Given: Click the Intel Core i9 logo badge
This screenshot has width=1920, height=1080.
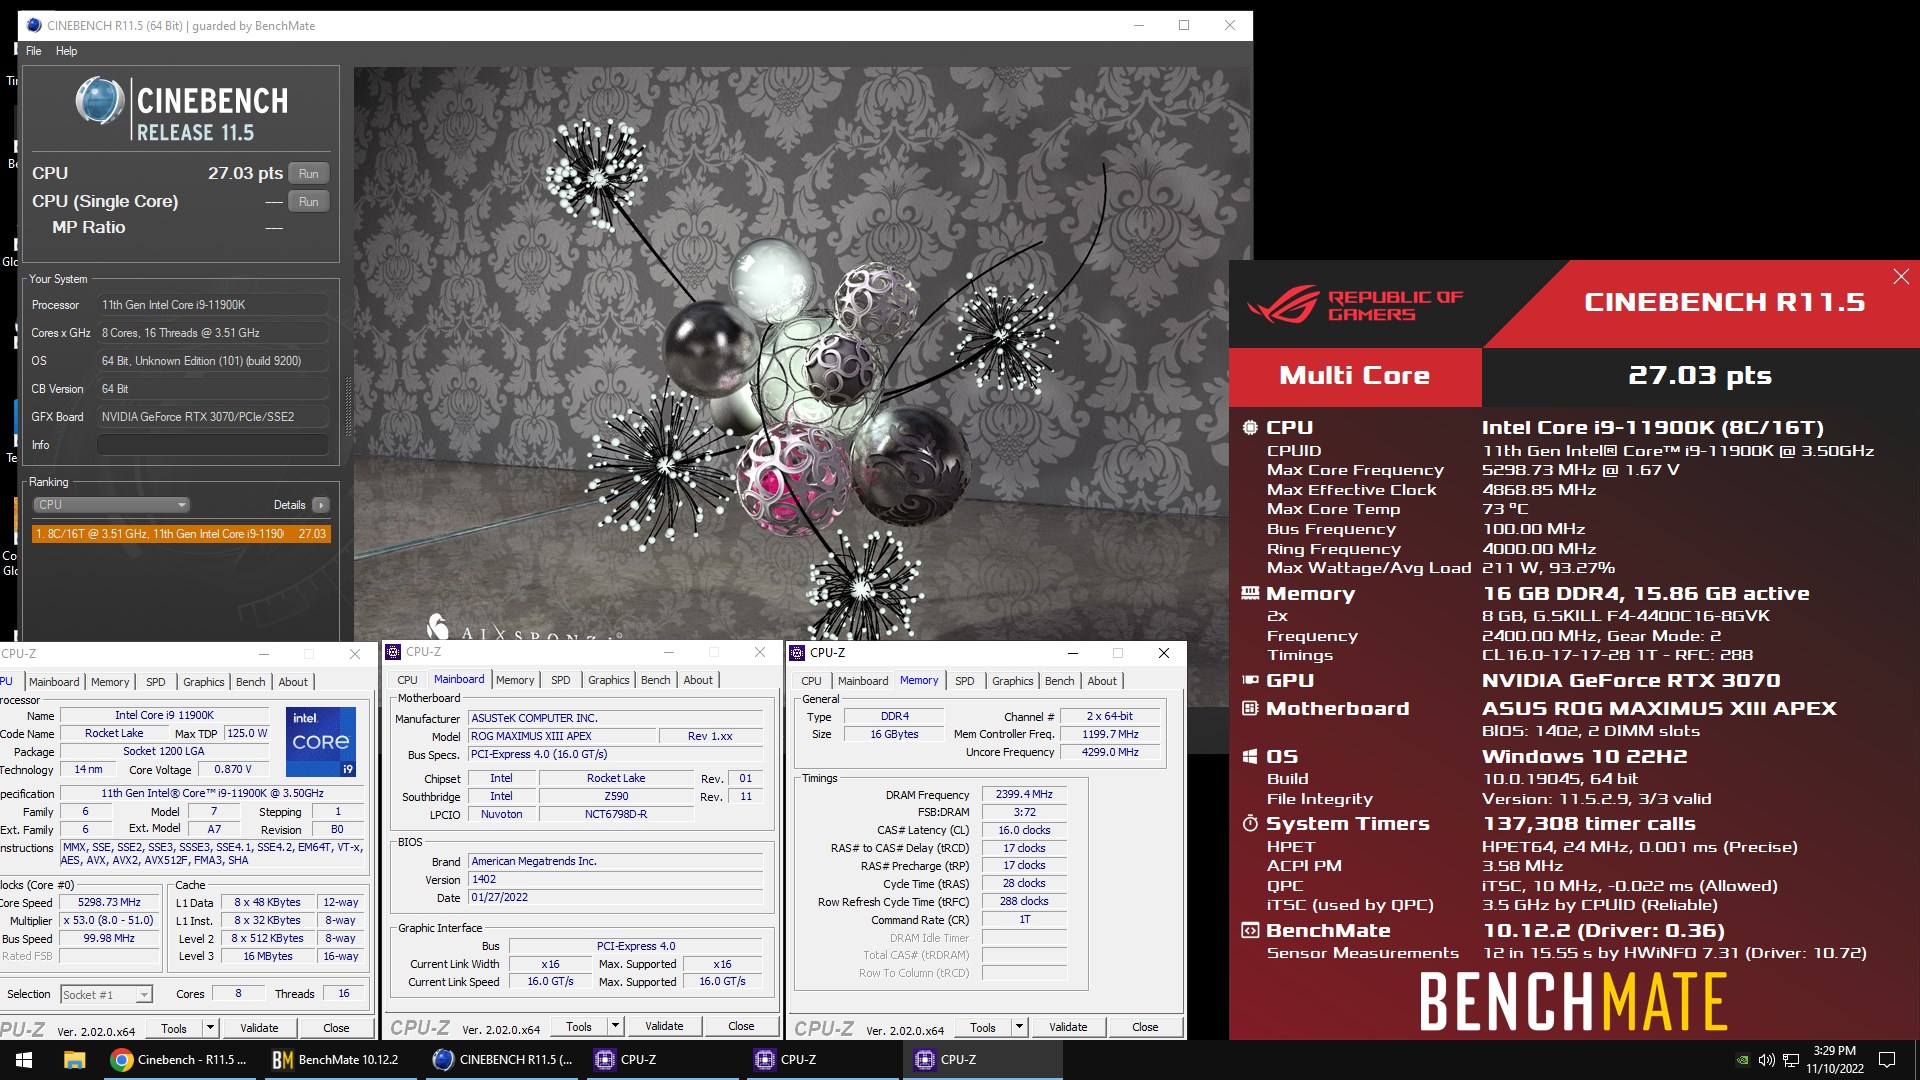Looking at the screenshot, I should [320, 742].
